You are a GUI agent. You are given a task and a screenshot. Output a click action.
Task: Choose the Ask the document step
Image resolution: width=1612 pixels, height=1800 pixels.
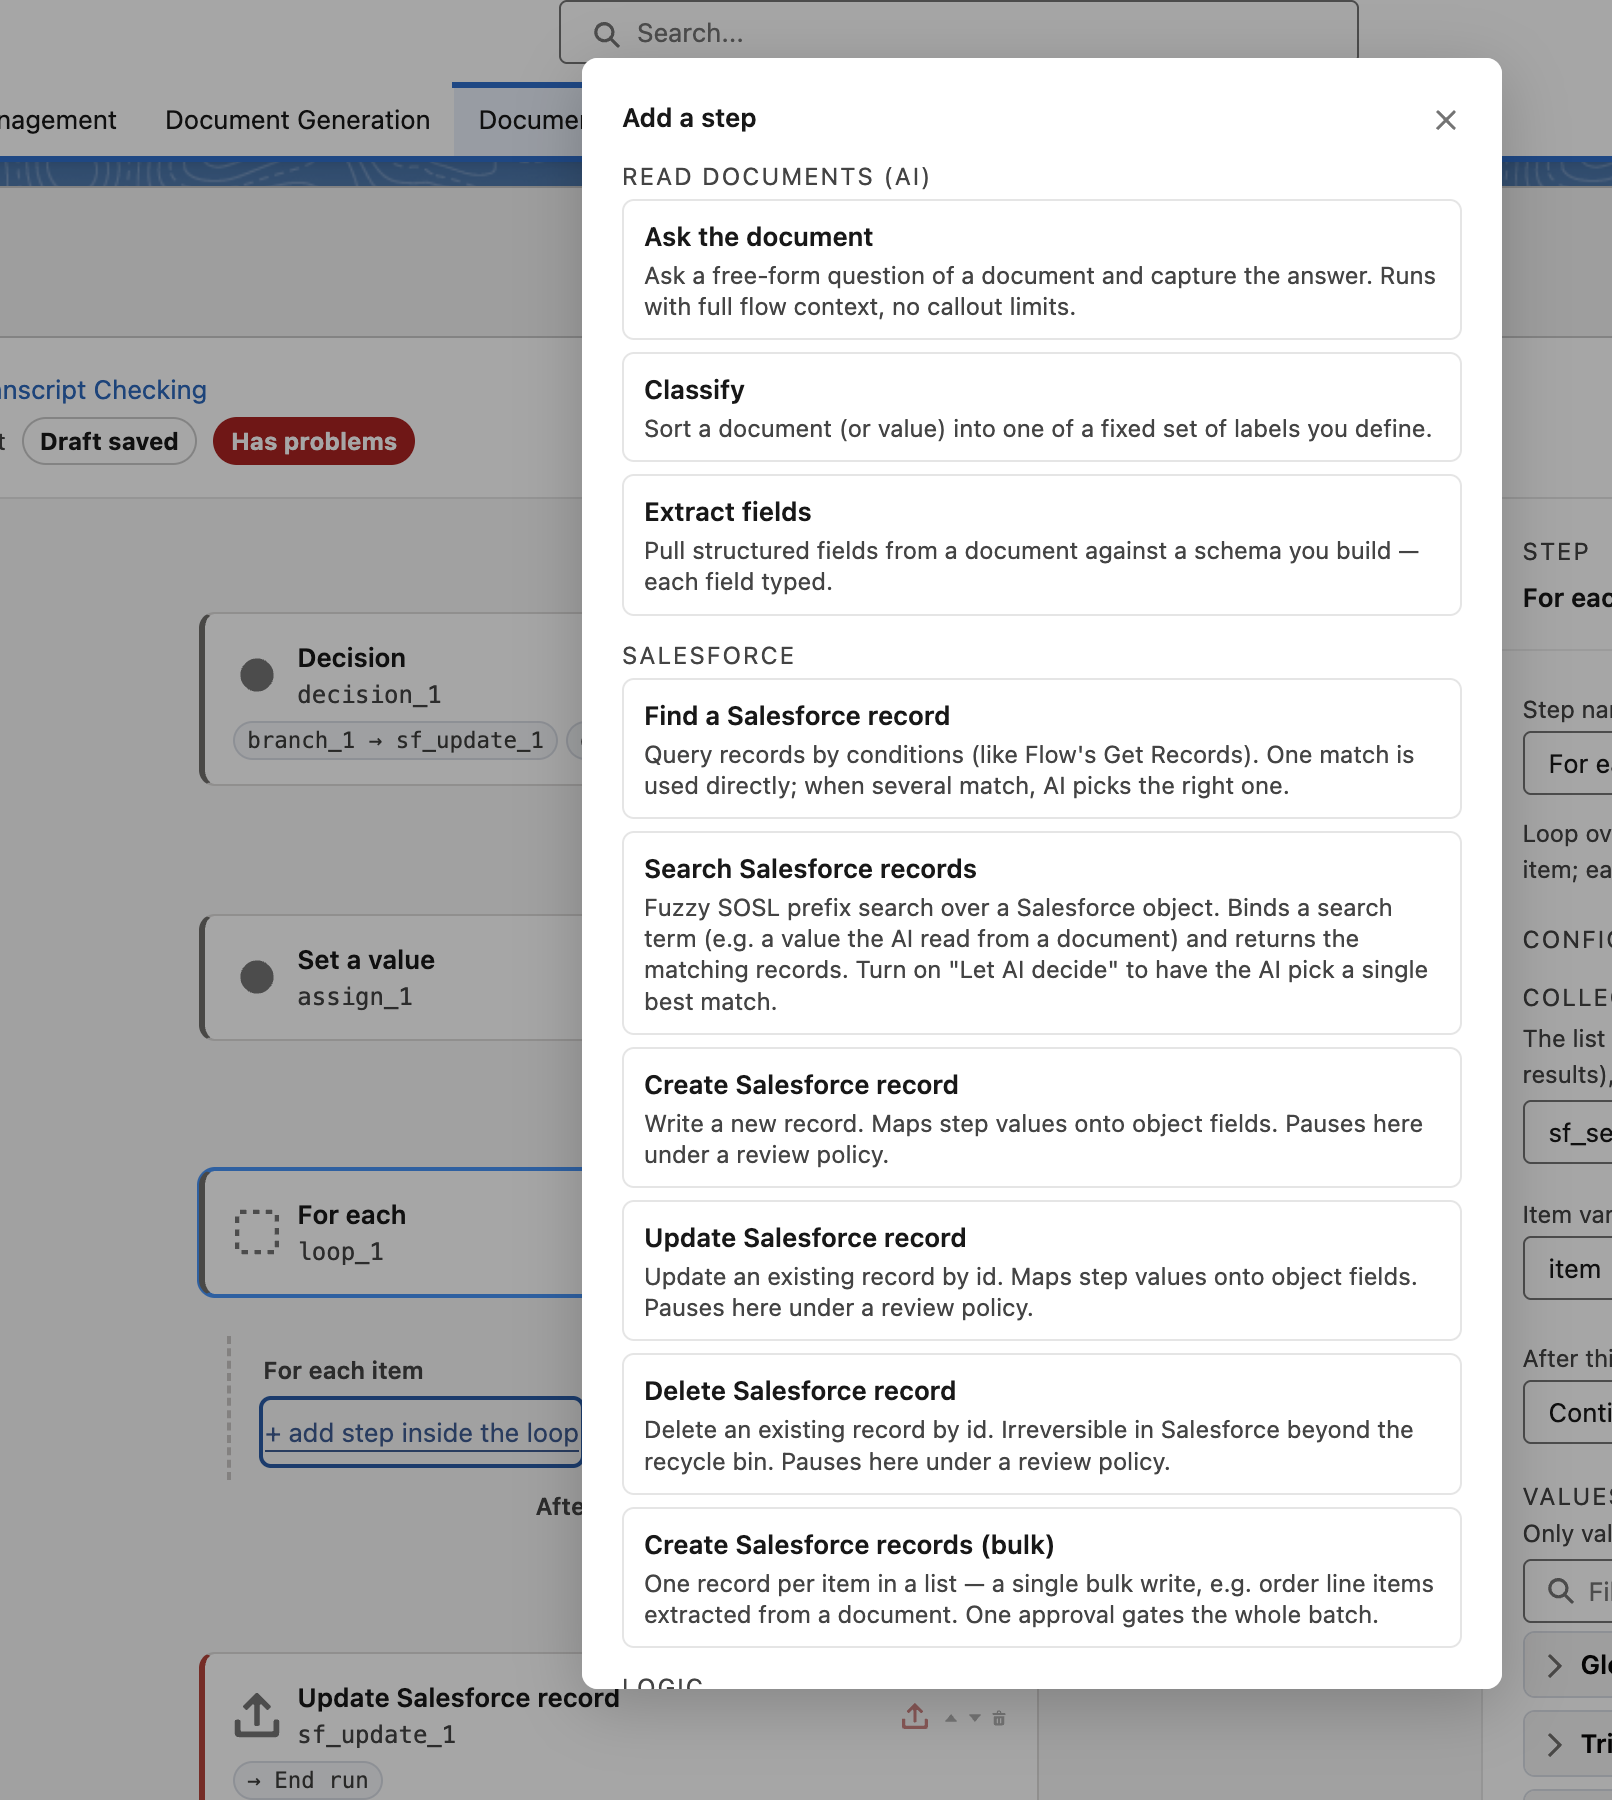pos(1042,270)
